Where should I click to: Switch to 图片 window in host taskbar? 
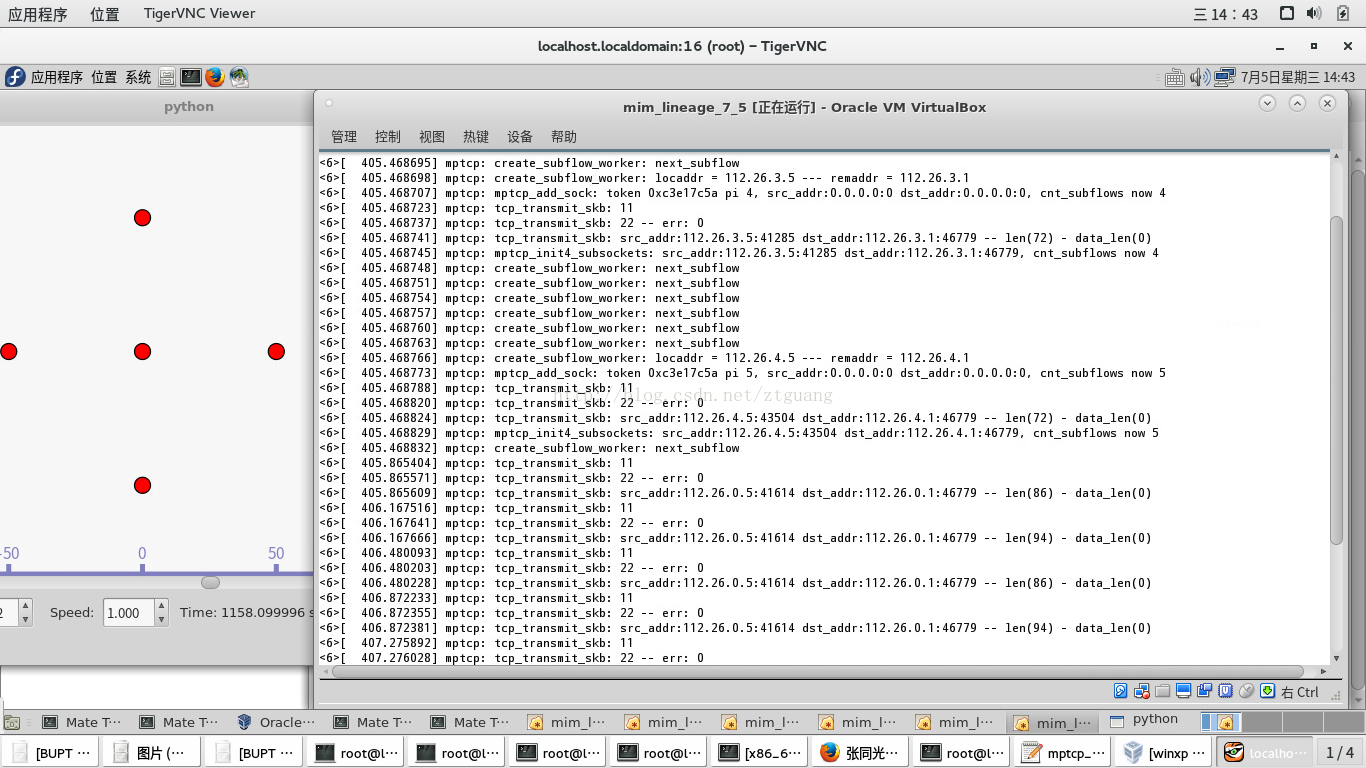[x=152, y=752]
